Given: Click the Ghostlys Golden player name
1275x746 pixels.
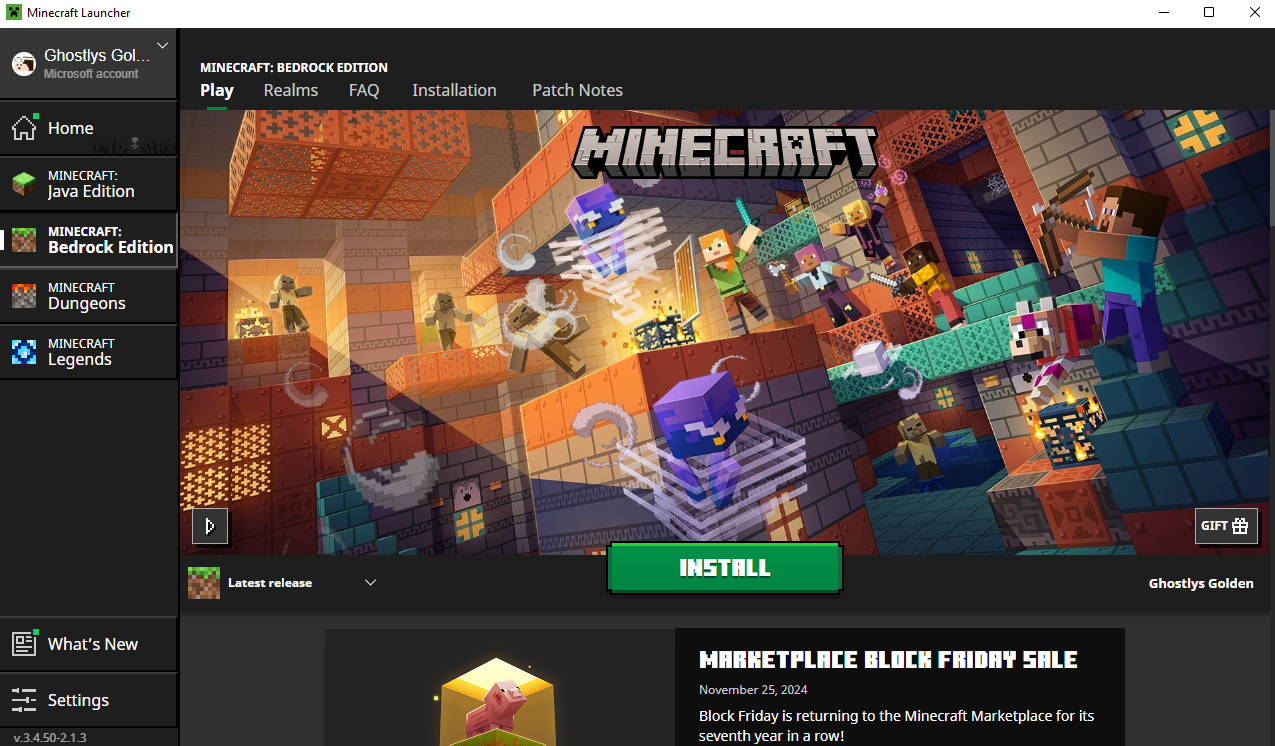Looking at the screenshot, I should pos(1201,583).
